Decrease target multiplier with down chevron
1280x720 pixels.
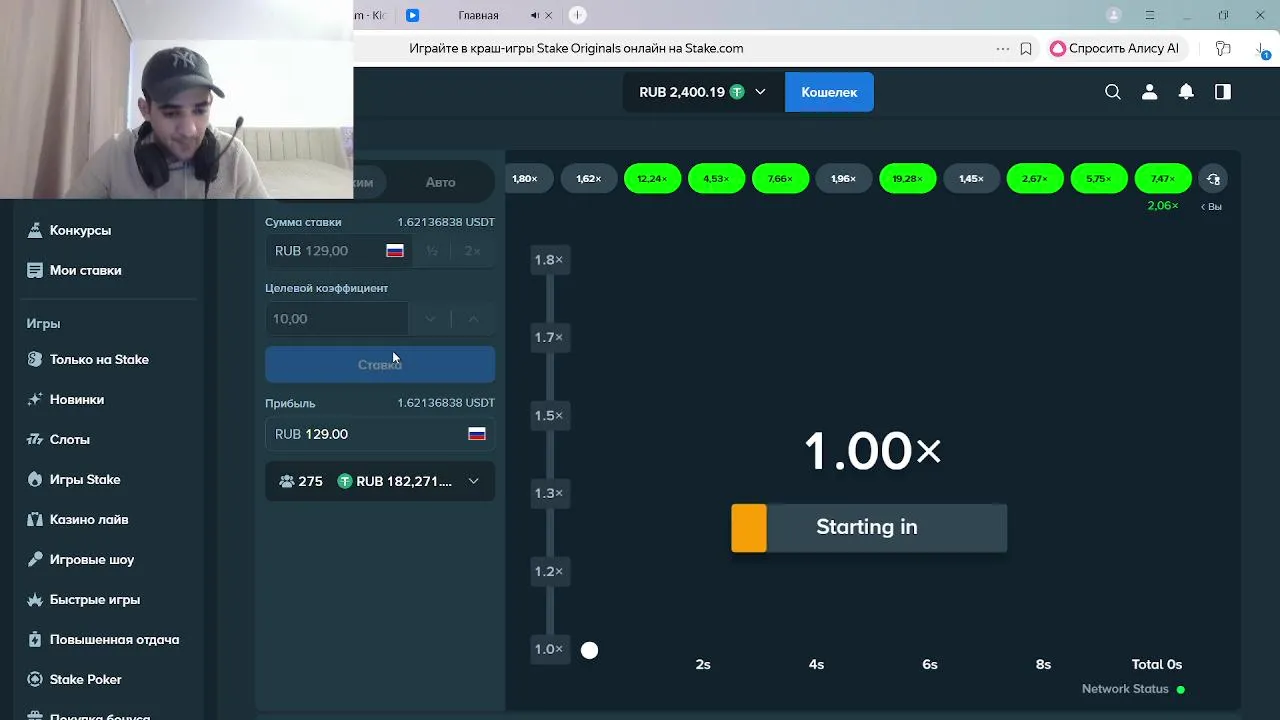tap(430, 319)
